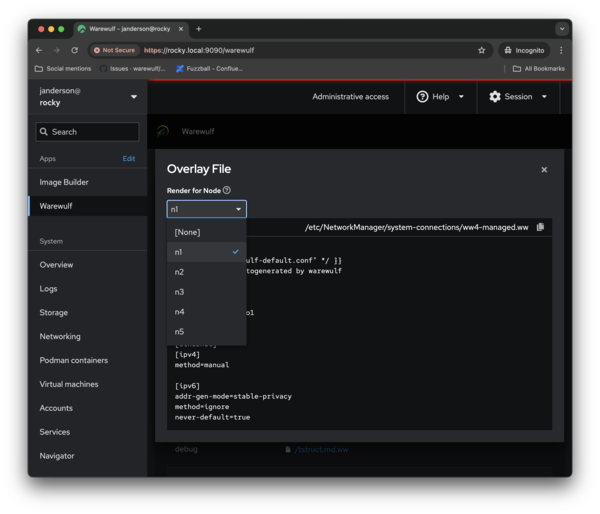The image size is (600, 514).
Task: Open the Session dropdown menu
Action: click(x=518, y=96)
